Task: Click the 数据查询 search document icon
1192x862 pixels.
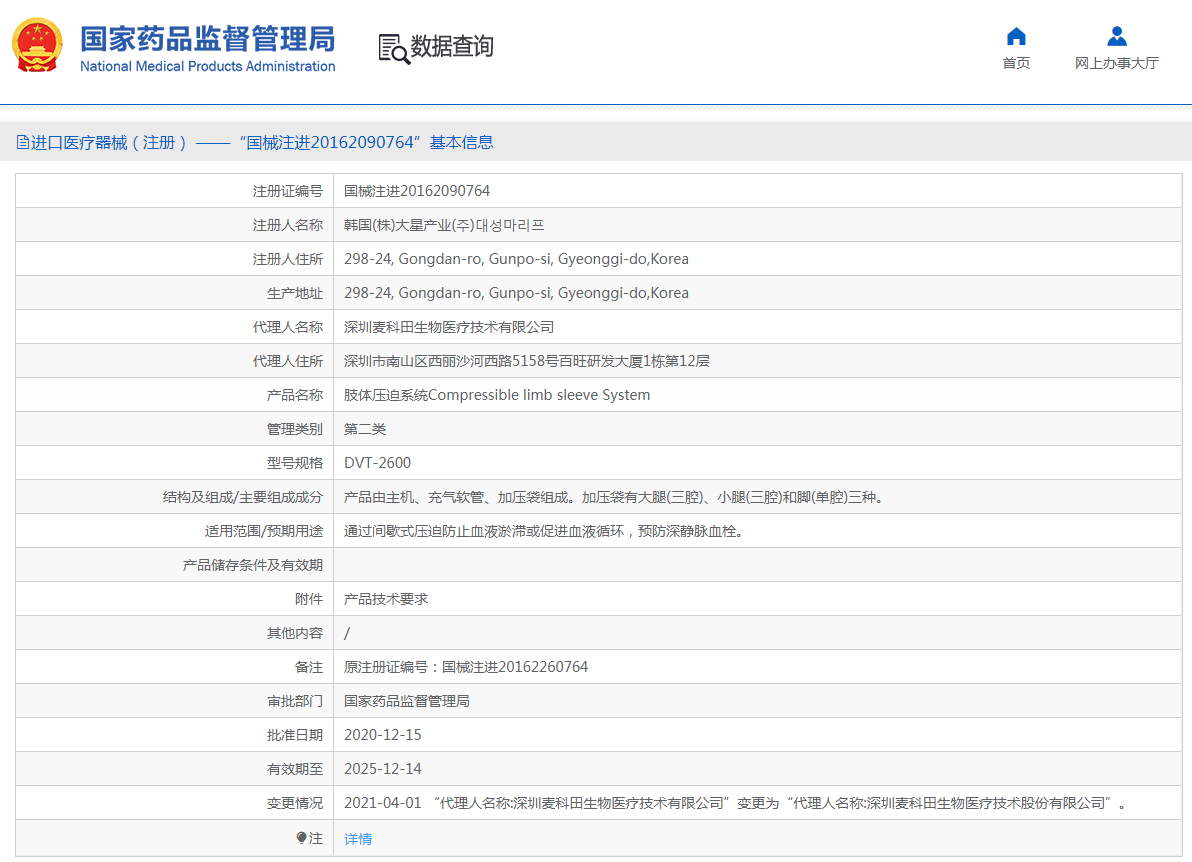Action: click(x=394, y=49)
